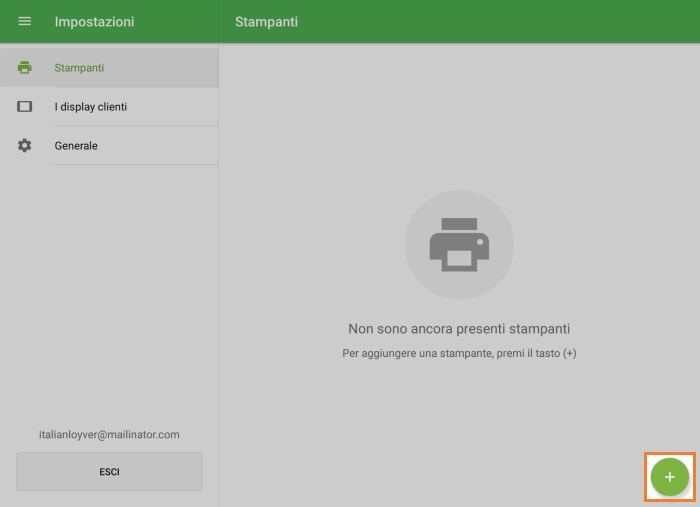Click the customer display screen icon
700x507 pixels.
pyautogui.click(x=25, y=107)
